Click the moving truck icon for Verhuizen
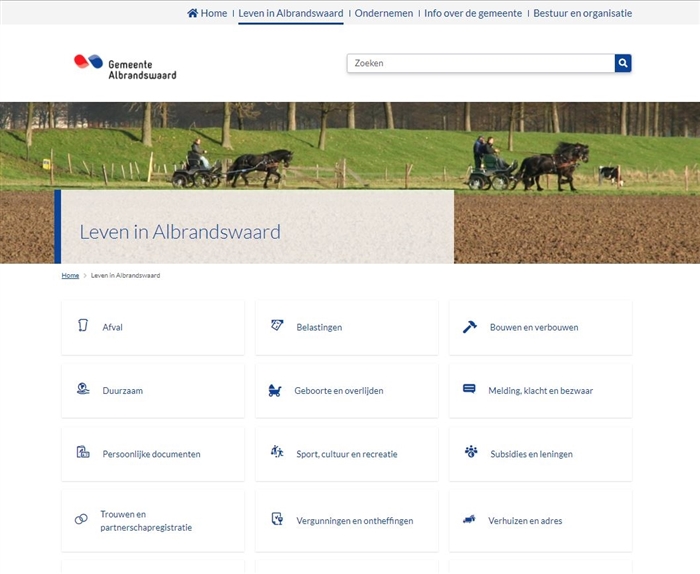 pos(469,520)
